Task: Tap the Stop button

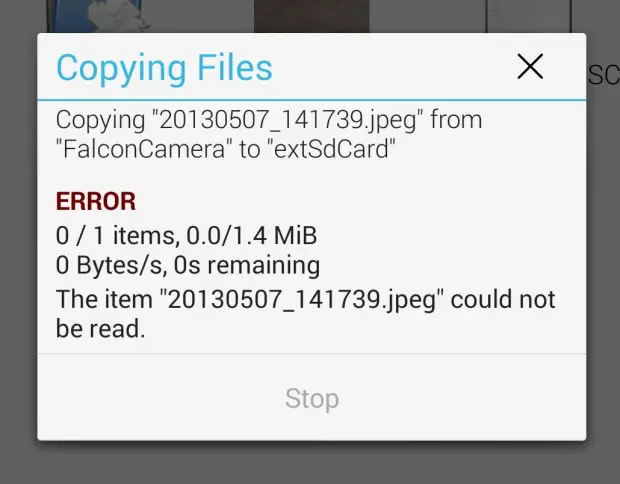Action: (x=312, y=398)
